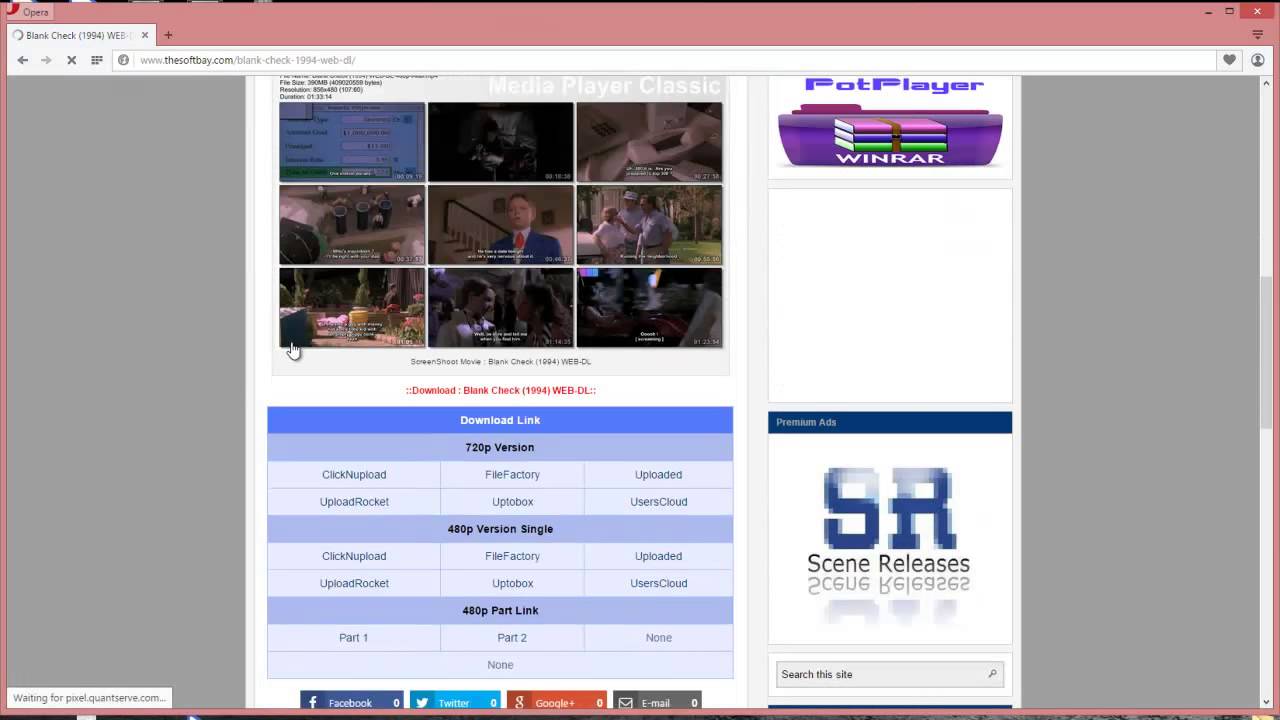
Task: Open the Part 1 download link
Action: click(x=353, y=638)
